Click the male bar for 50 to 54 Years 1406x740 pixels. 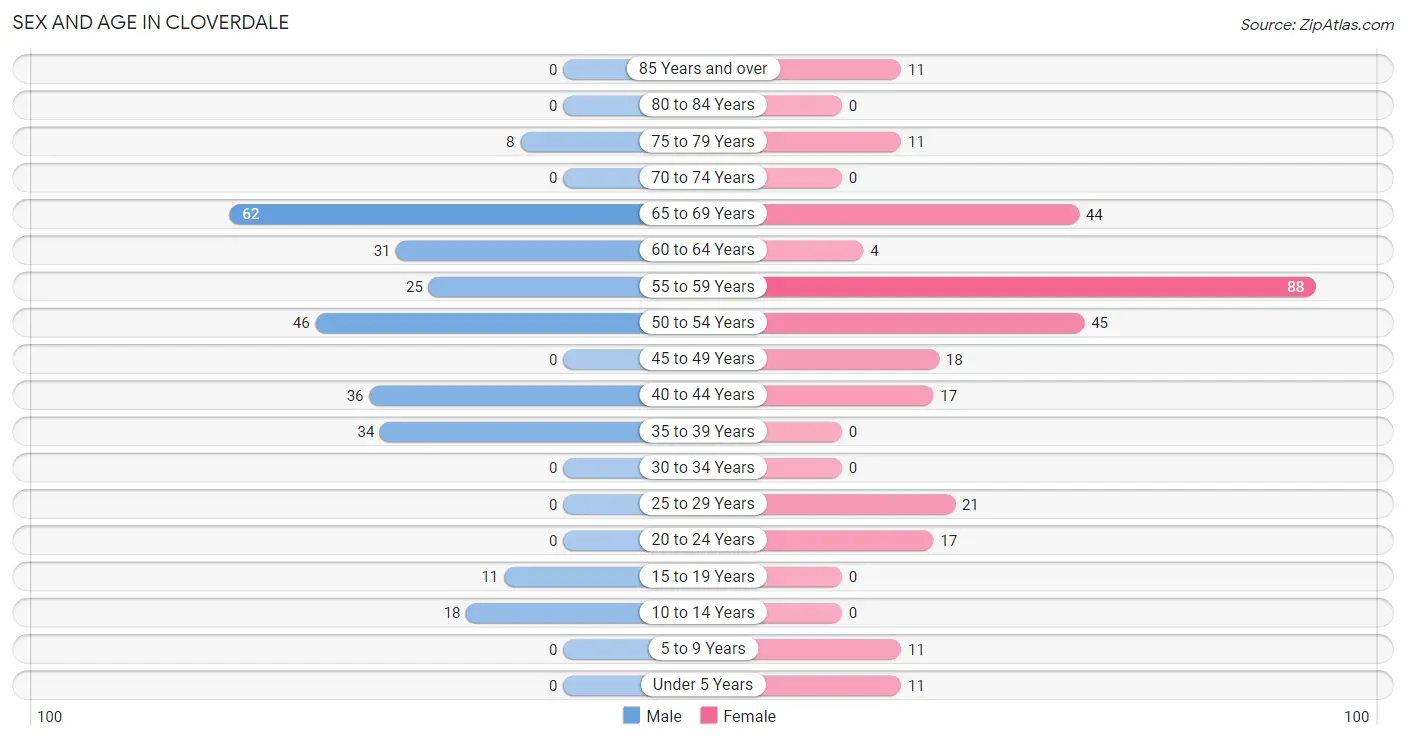click(479, 323)
